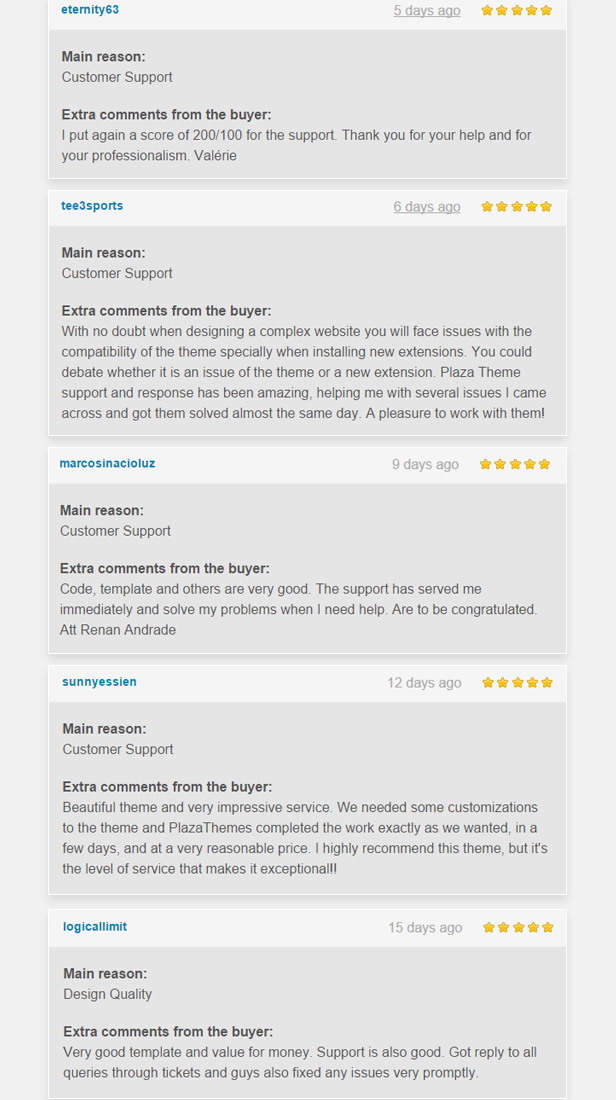The height and width of the screenshot is (1100, 616).
Task: Click the '5 days ago' timestamp
Action: coord(427,11)
